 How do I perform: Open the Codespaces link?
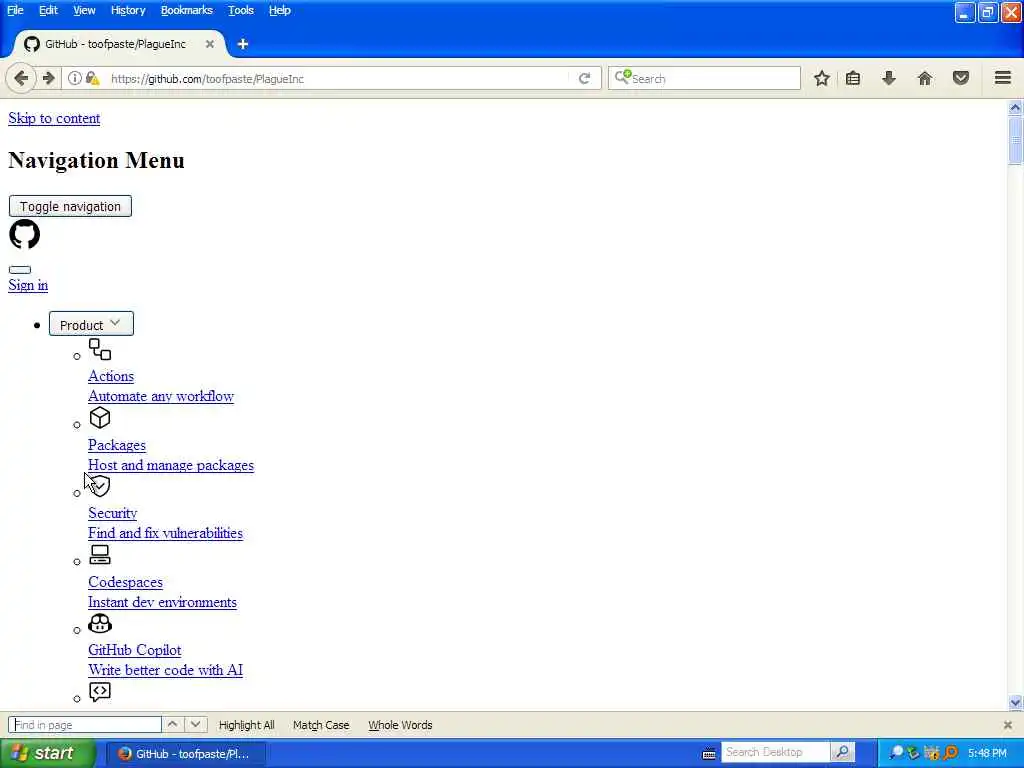click(x=125, y=583)
